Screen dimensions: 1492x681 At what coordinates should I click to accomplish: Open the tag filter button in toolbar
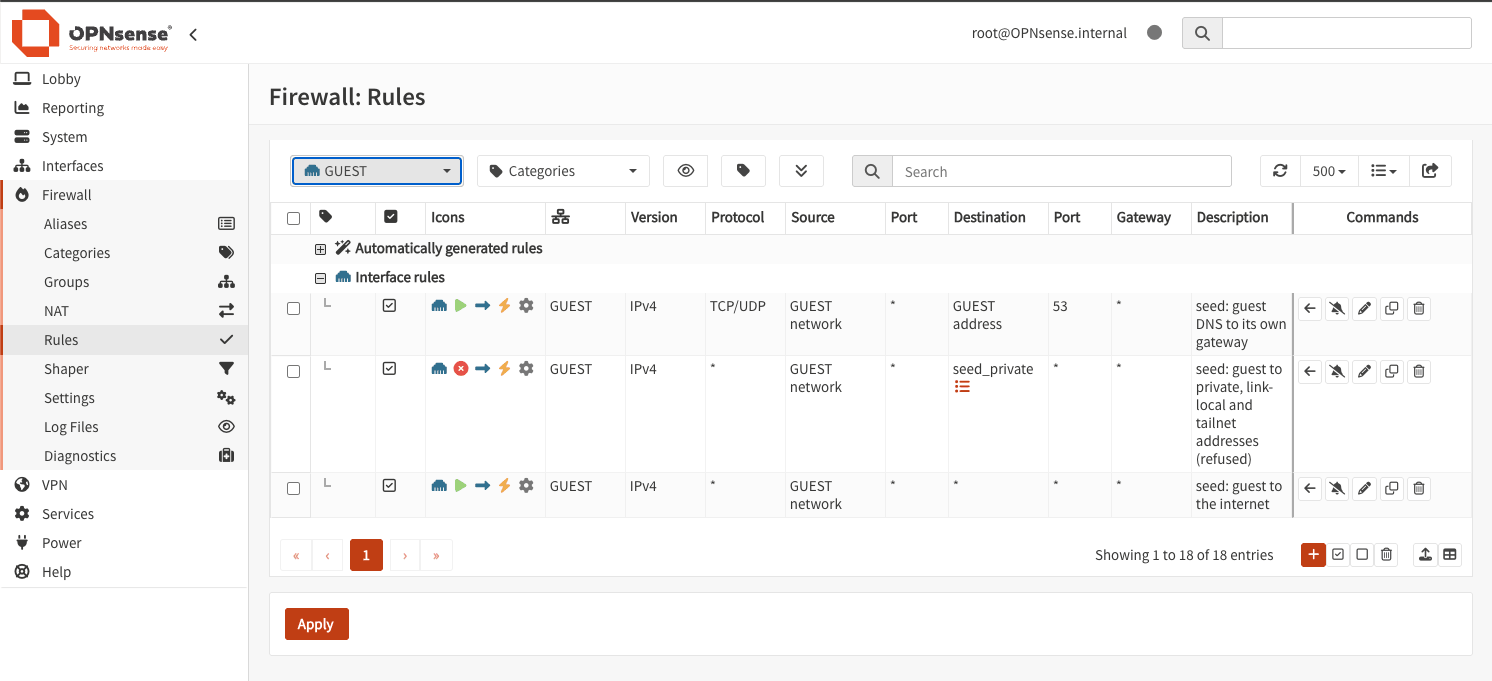[x=743, y=171]
